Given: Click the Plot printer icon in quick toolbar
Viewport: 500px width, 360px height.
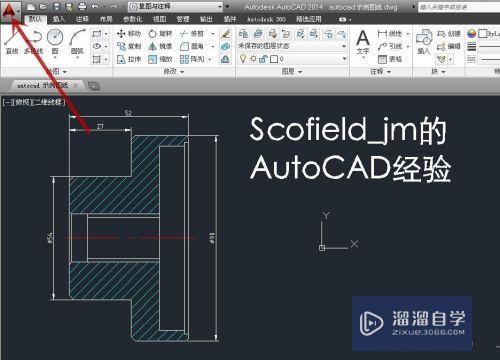Looking at the screenshot, I should point(82,6).
